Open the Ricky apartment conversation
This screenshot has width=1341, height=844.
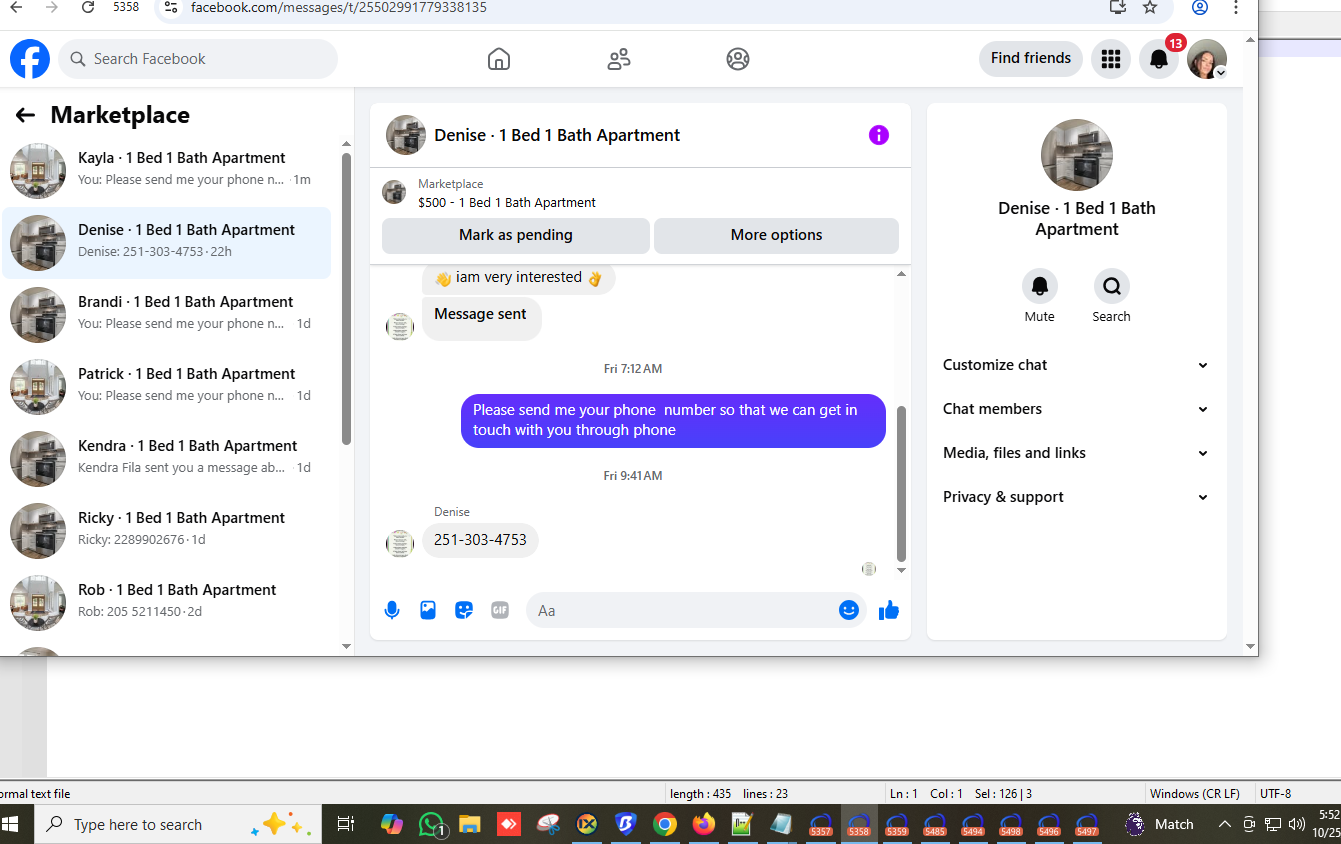coord(167,531)
